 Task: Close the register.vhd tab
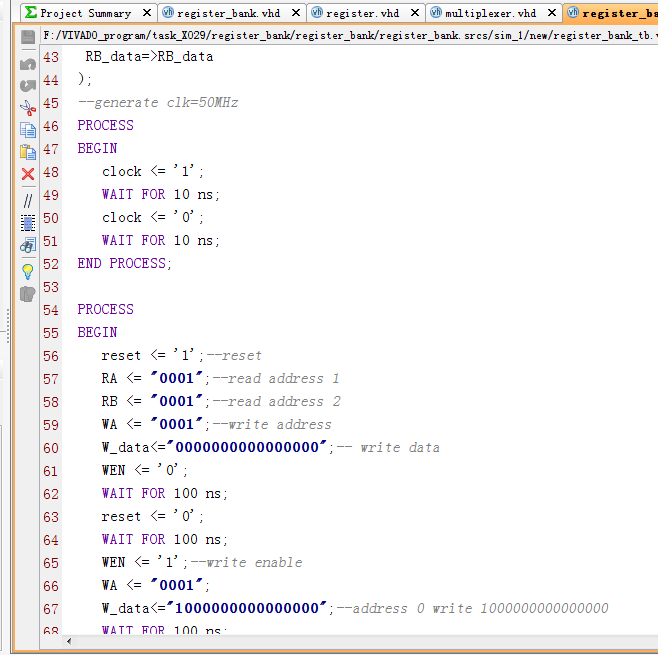point(415,13)
